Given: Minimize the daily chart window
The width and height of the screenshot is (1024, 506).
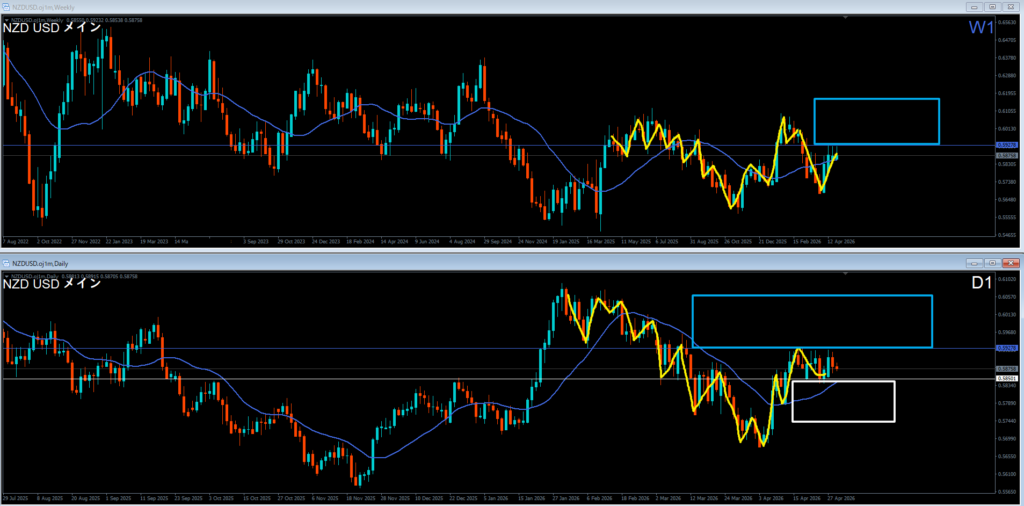Looking at the screenshot, I should pos(972,261).
